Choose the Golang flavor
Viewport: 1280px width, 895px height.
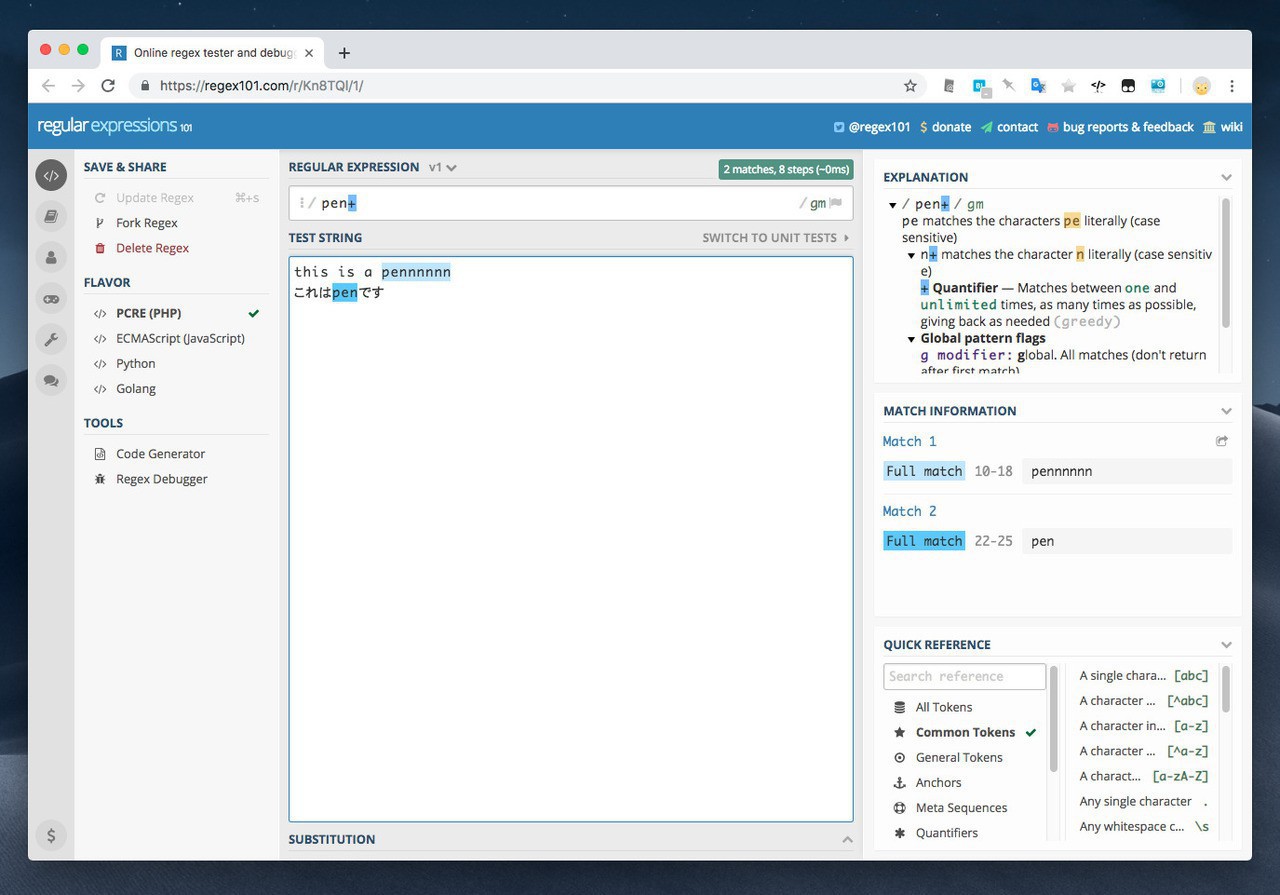(x=135, y=388)
